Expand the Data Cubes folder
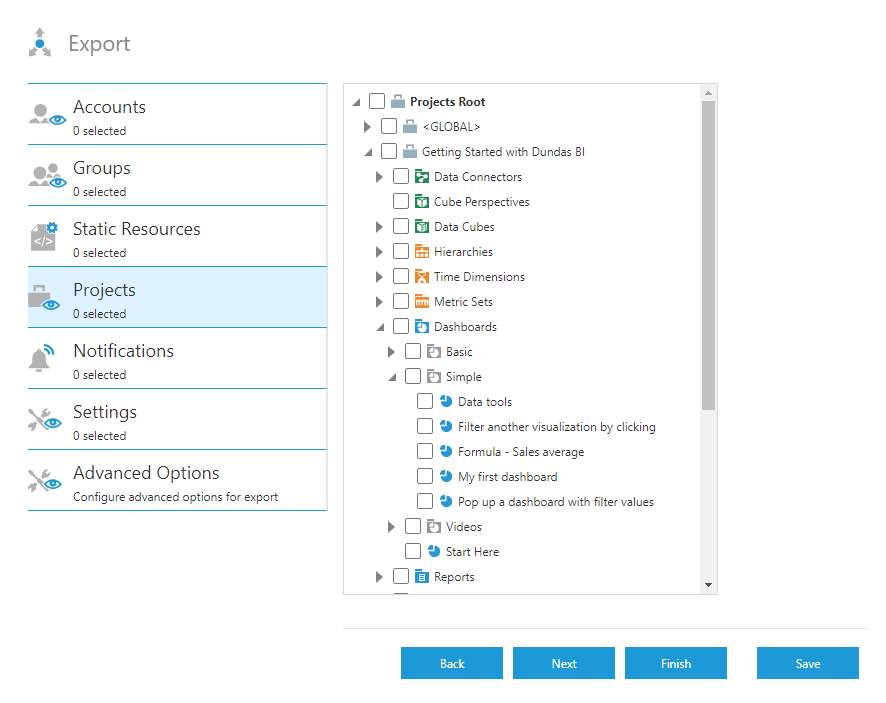 tap(379, 227)
